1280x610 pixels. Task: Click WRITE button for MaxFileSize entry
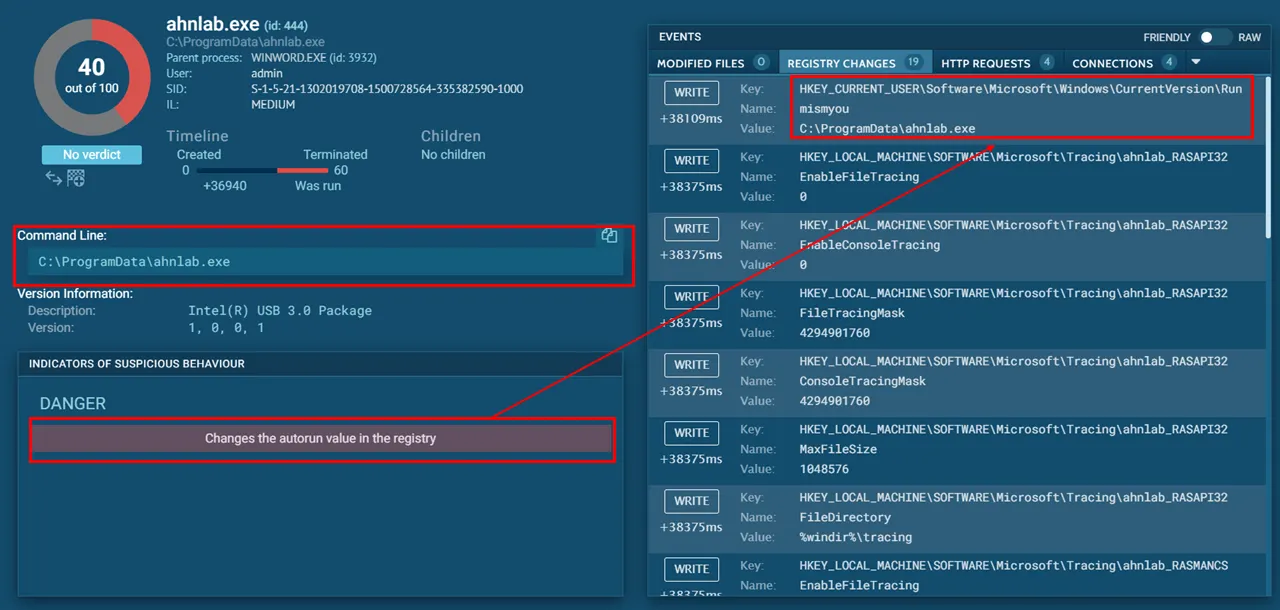pos(692,432)
